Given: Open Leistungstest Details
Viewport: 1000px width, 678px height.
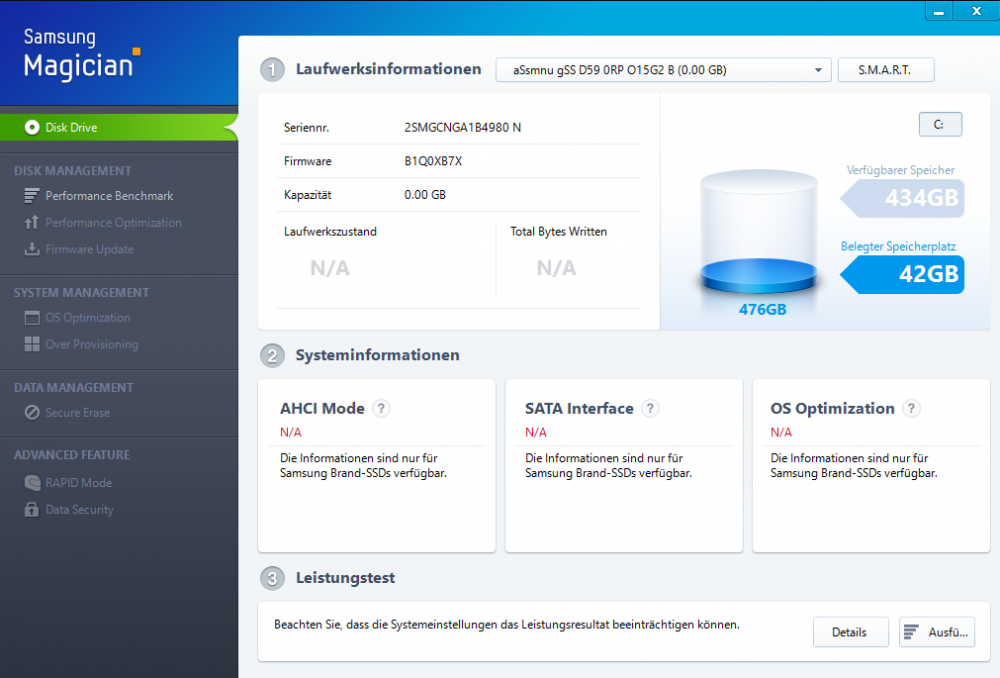Looking at the screenshot, I should click(x=849, y=632).
